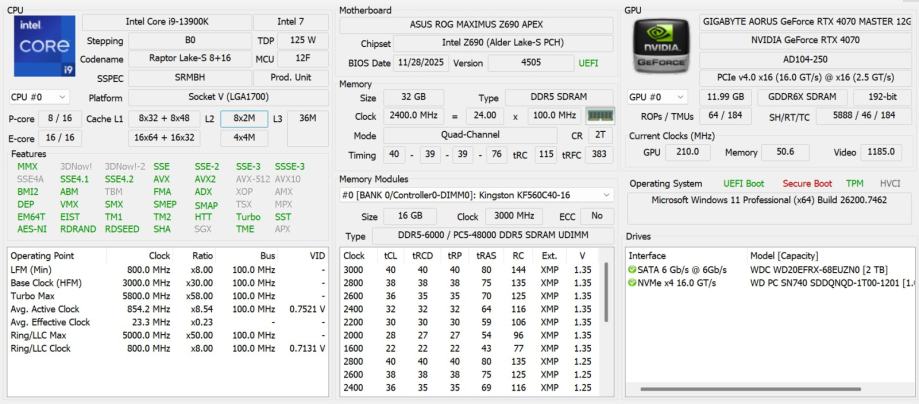The height and width of the screenshot is (404, 919).
Task: Select the Quad-Channel mode field
Action: click(470, 135)
